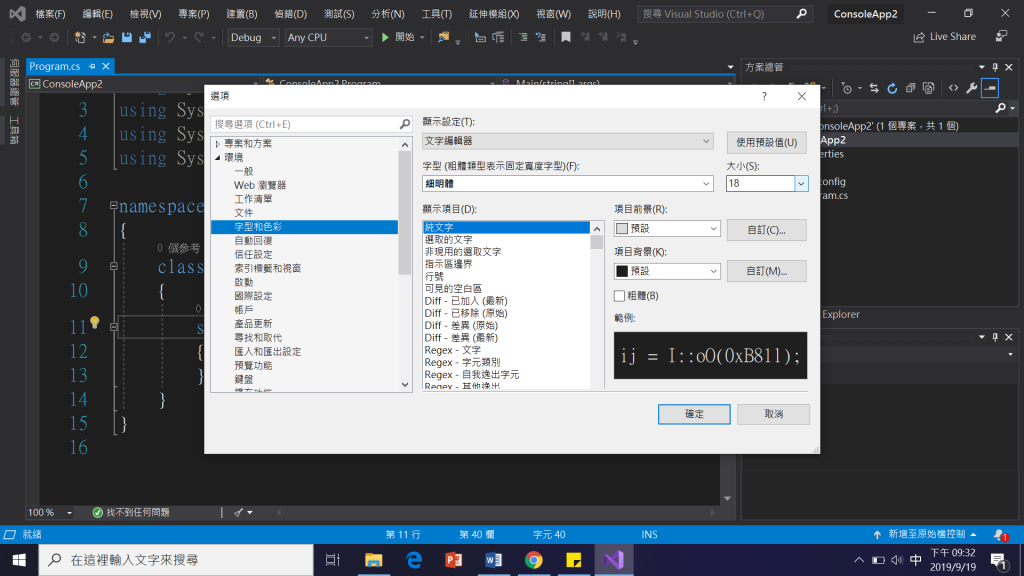Pin the Program.cs tab
Image resolution: width=1024 pixels, height=576 pixels.
click(x=92, y=66)
